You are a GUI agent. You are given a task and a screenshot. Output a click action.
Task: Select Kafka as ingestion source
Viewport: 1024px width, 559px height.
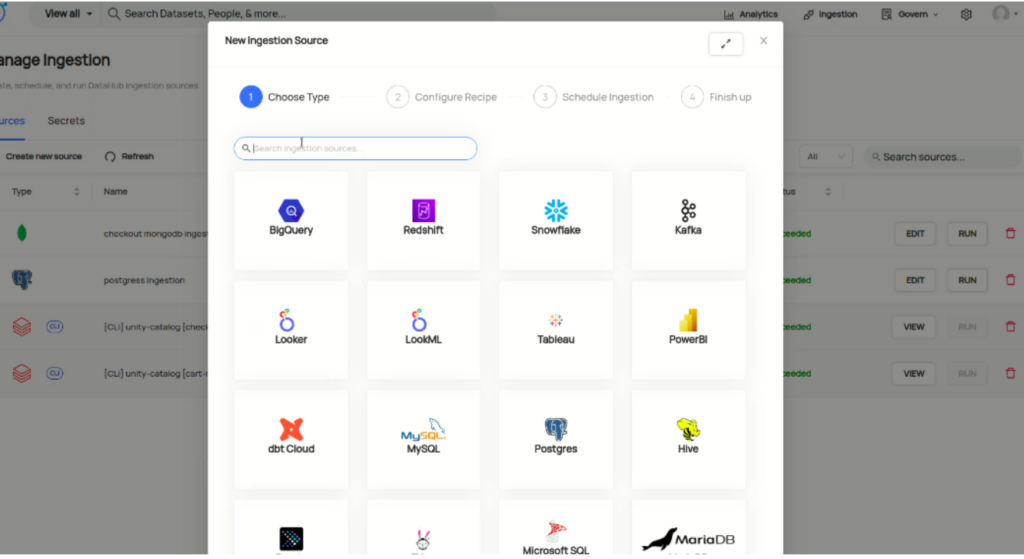point(688,221)
